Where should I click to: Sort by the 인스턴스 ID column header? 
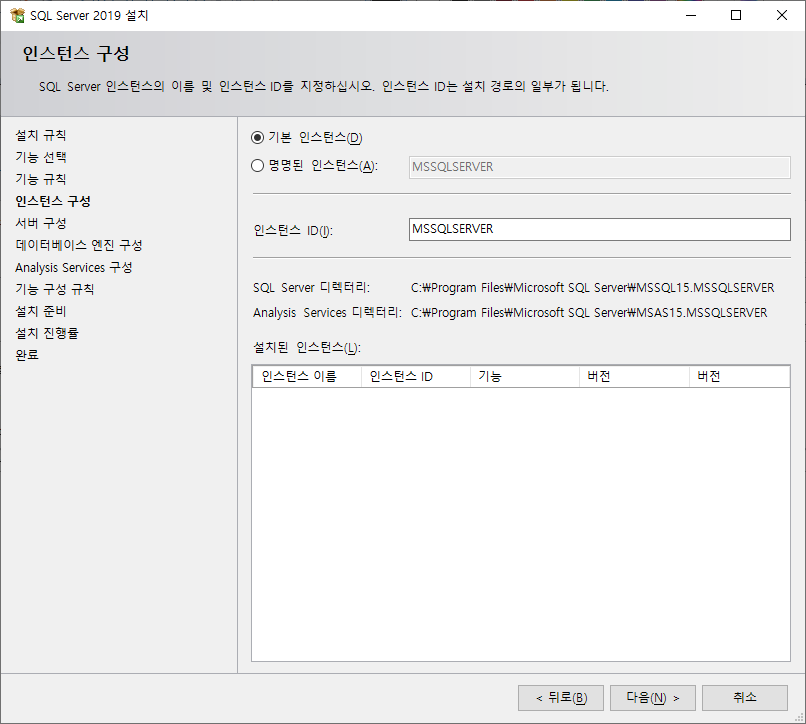[x=416, y=376]
